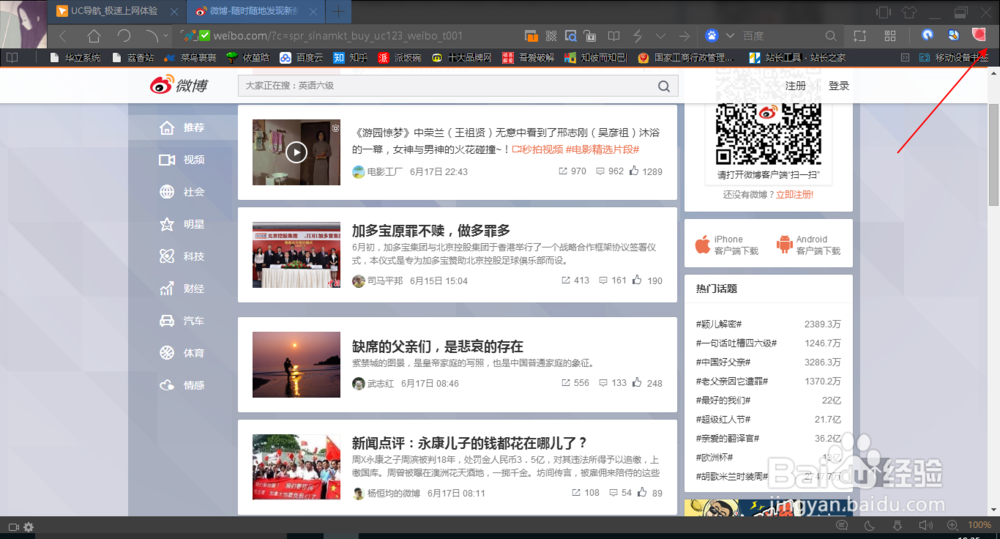The width and height of the screenshot is (1000, 539).
Task: Click the 立即注册 link
Action: point(795,195)
